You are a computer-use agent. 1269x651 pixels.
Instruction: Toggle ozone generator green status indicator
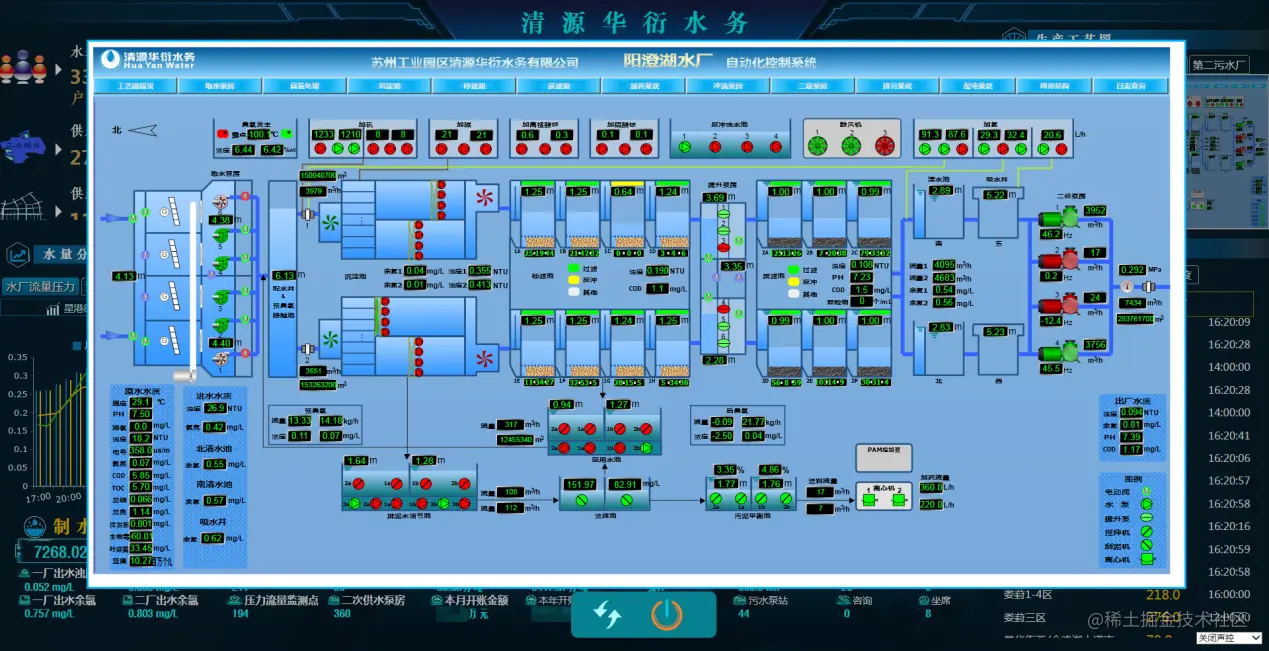click(287, 133)
